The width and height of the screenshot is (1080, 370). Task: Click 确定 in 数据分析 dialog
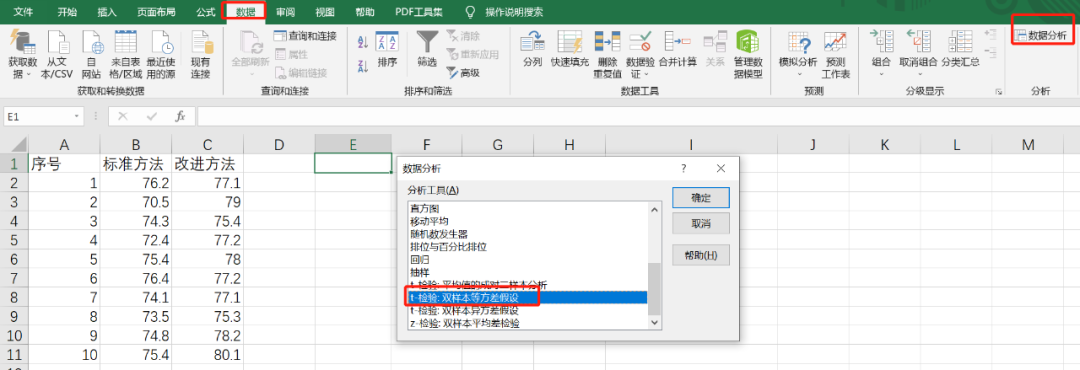click(700, 198)
